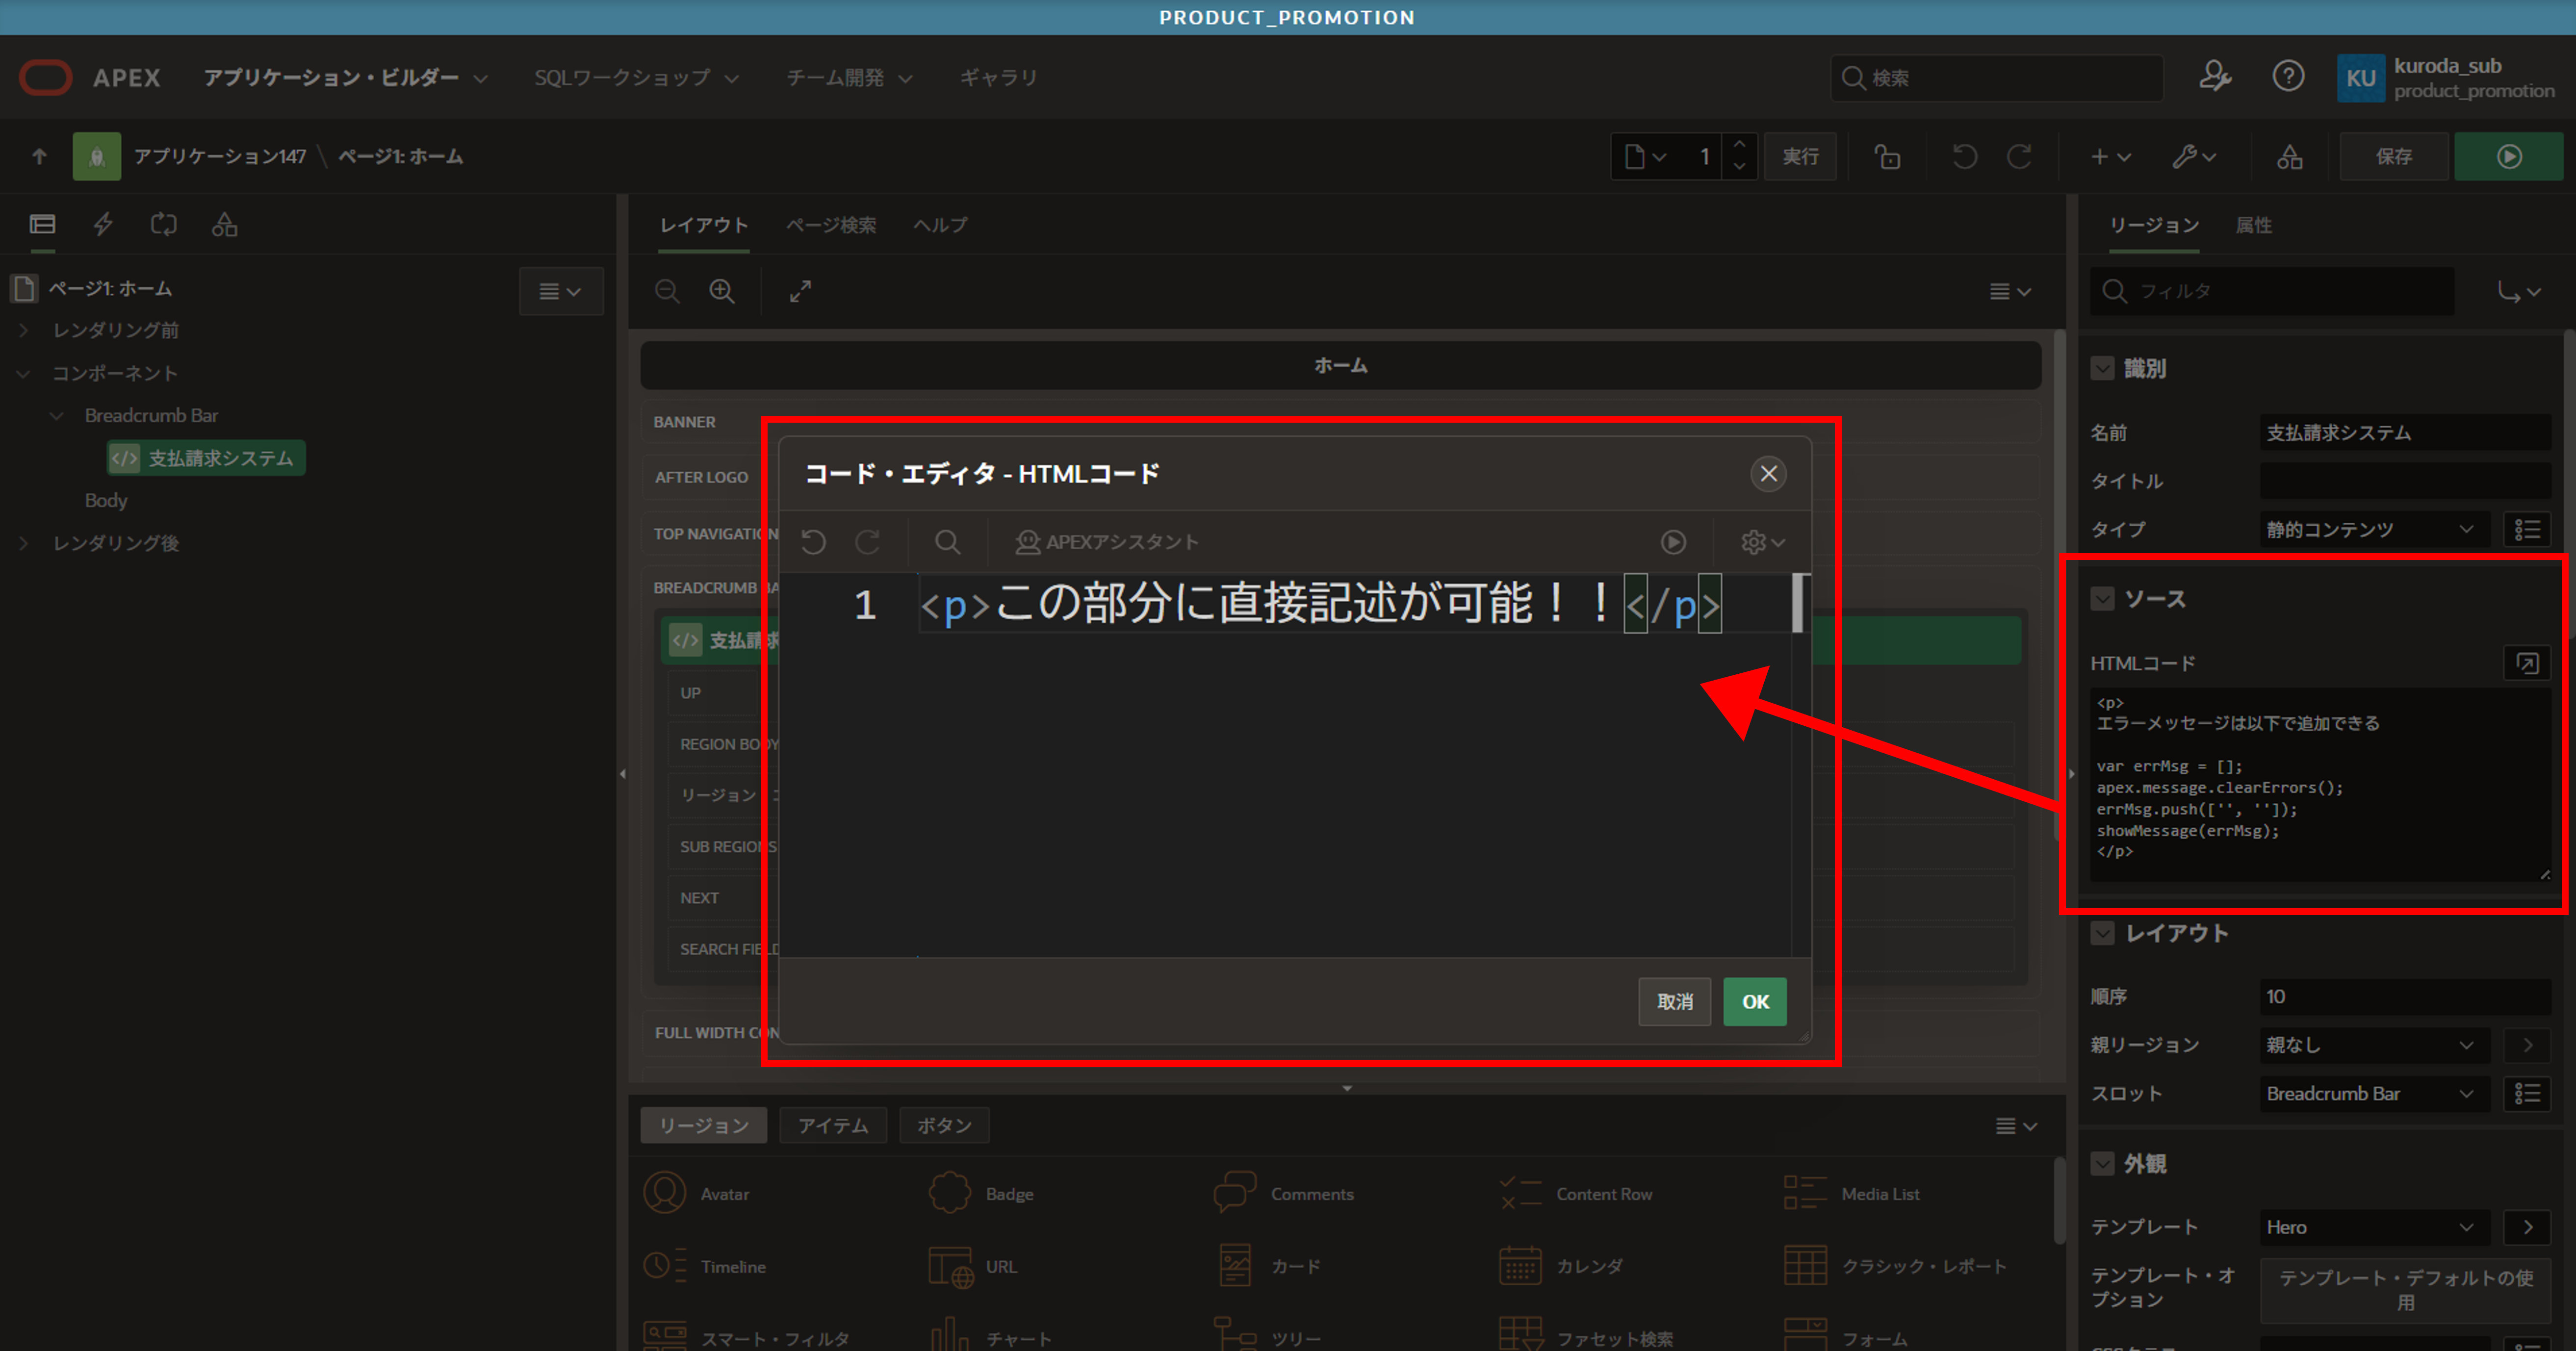Screen dimensions: 2576x1351
Task: Click the lock page icon in toolbar
Action: pyautogui.click(x=1887, y=156)
